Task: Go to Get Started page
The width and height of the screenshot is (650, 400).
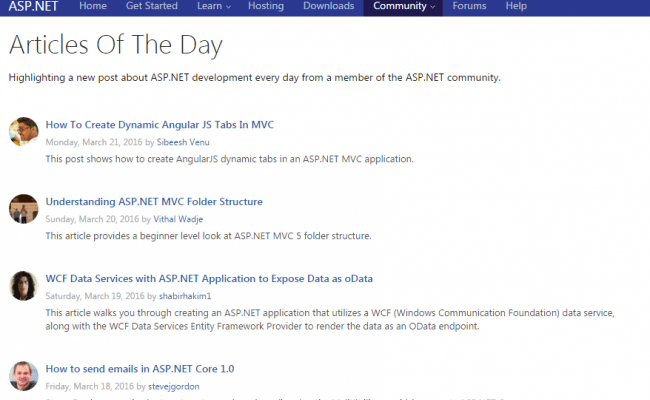Action: [x=152, y=6]
